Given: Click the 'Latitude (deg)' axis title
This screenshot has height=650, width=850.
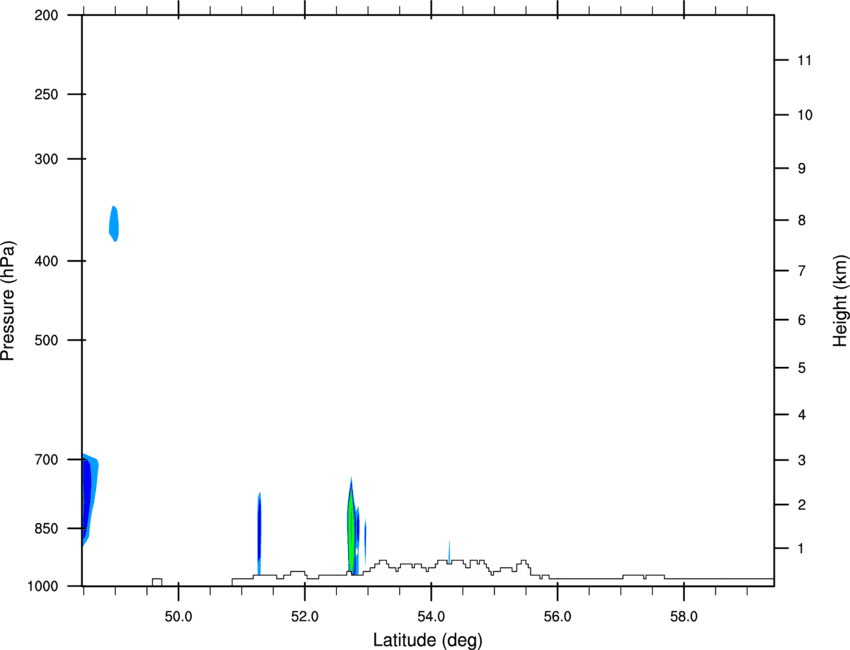Looking at the screenshot, I should [428, 640].
